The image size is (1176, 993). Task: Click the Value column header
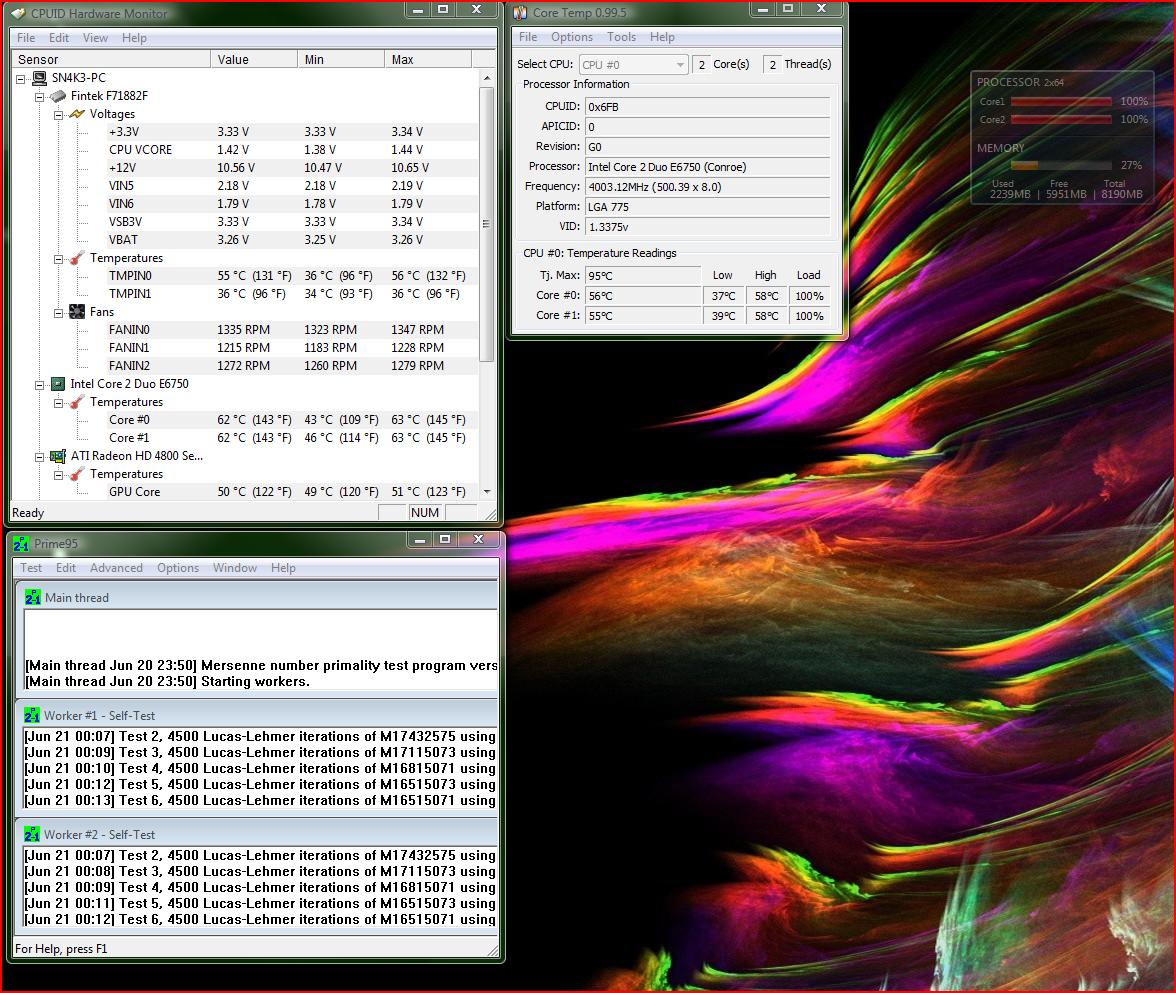click(x=254, y=59)
